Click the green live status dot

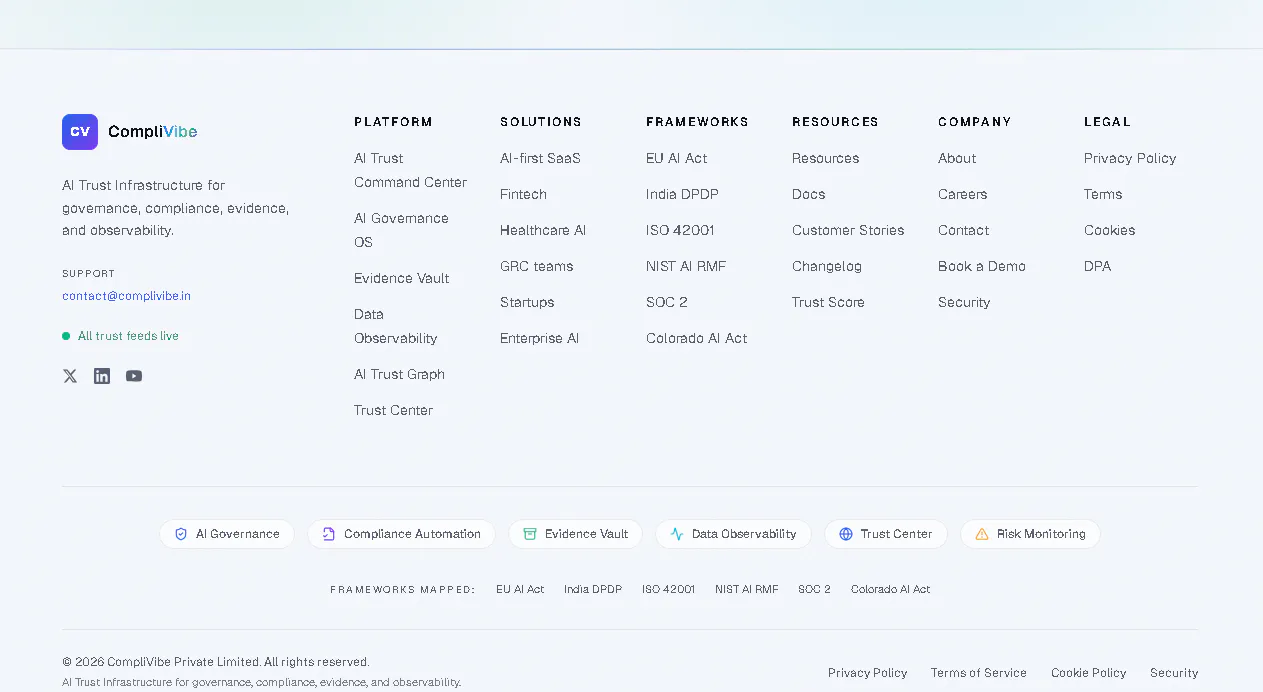(x=66, y=336)
